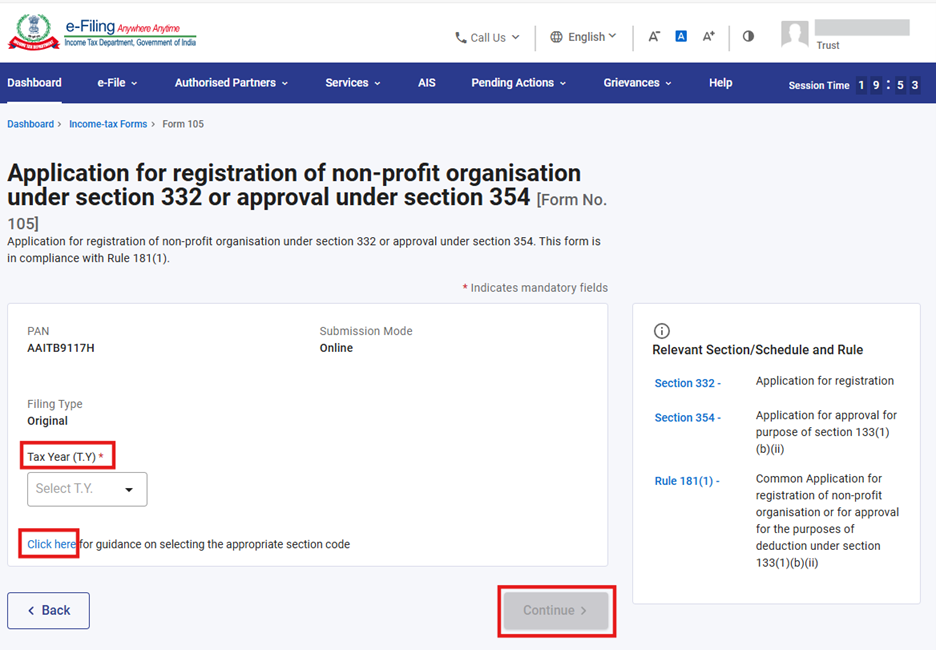Click the e-Filing portal logo

click(x=102, y=33)
